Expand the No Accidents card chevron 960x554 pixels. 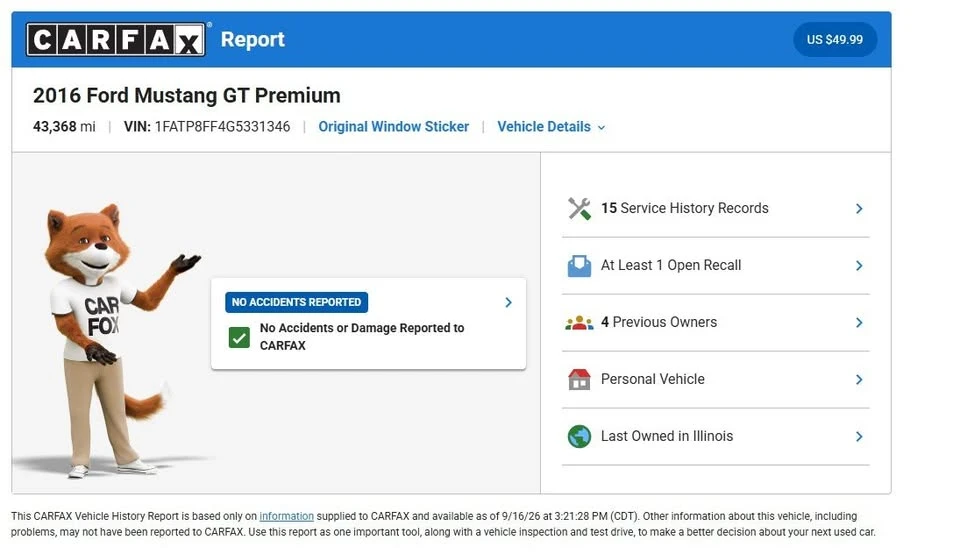pos(508,302)
